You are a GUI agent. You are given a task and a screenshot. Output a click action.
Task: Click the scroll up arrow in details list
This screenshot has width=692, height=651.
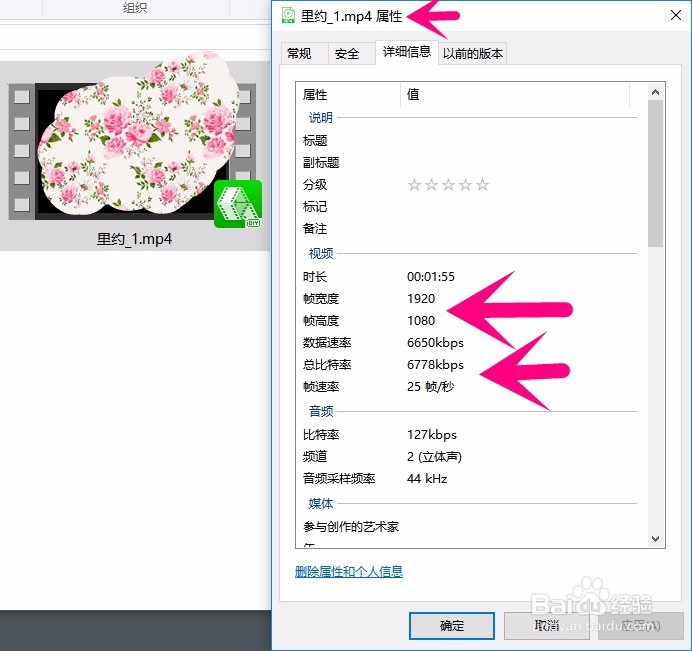point(655,92)
